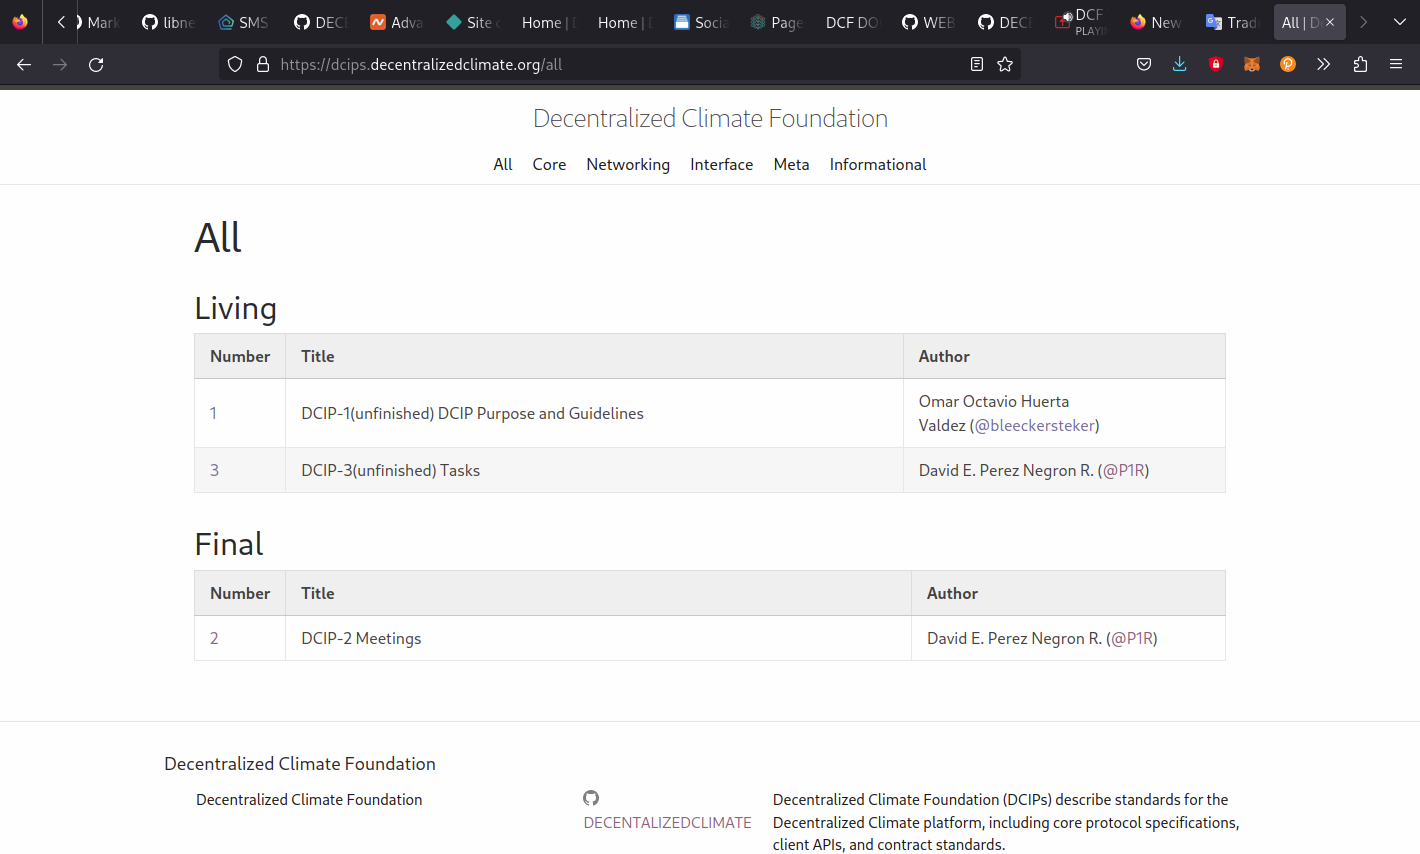This screenshot has width=1420, height=854.
Task: Open the orange P extension icon
Action: (1288, 64)
